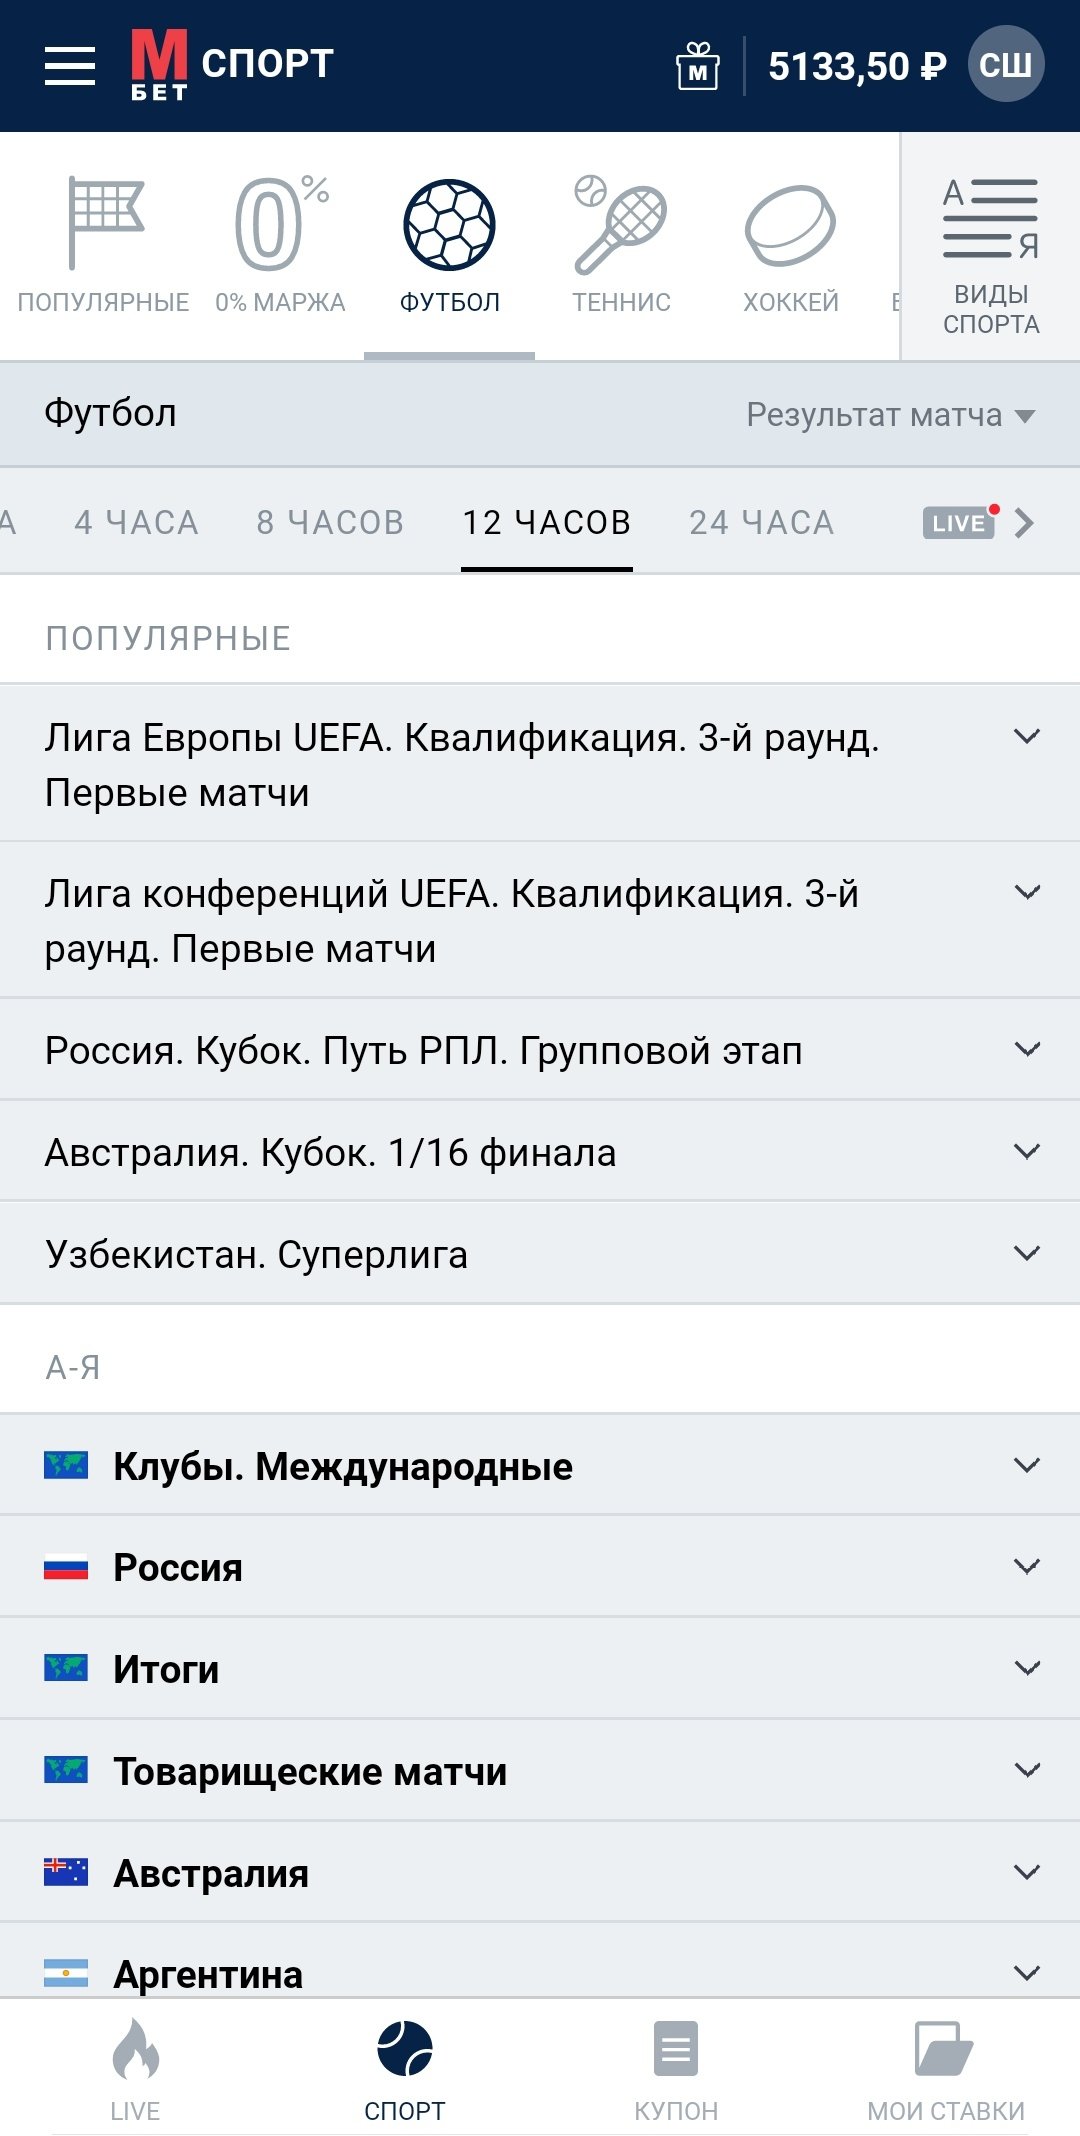This screenshot has height=2136, width=1080.
Task: Select the 4 часа time filter
Action: point(136,523)
